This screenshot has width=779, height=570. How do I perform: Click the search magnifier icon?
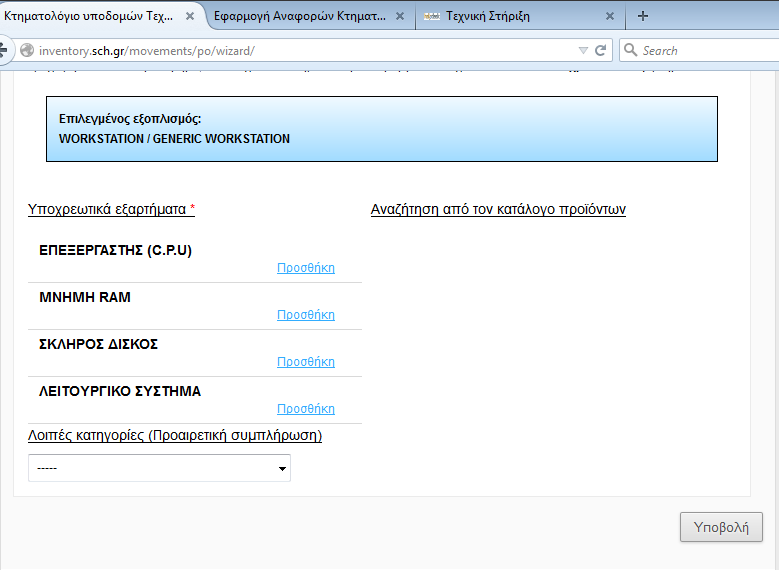(x=630, y=50)
